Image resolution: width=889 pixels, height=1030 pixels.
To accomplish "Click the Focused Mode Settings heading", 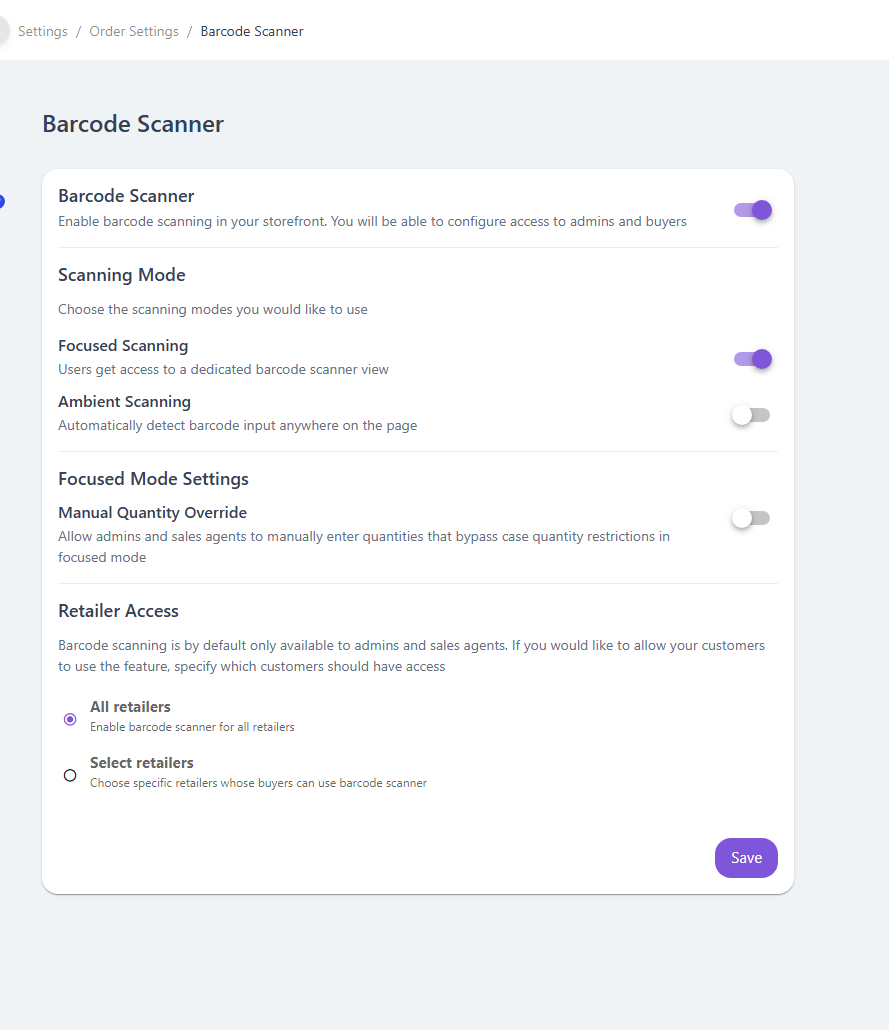I will (x=153, y=479).
